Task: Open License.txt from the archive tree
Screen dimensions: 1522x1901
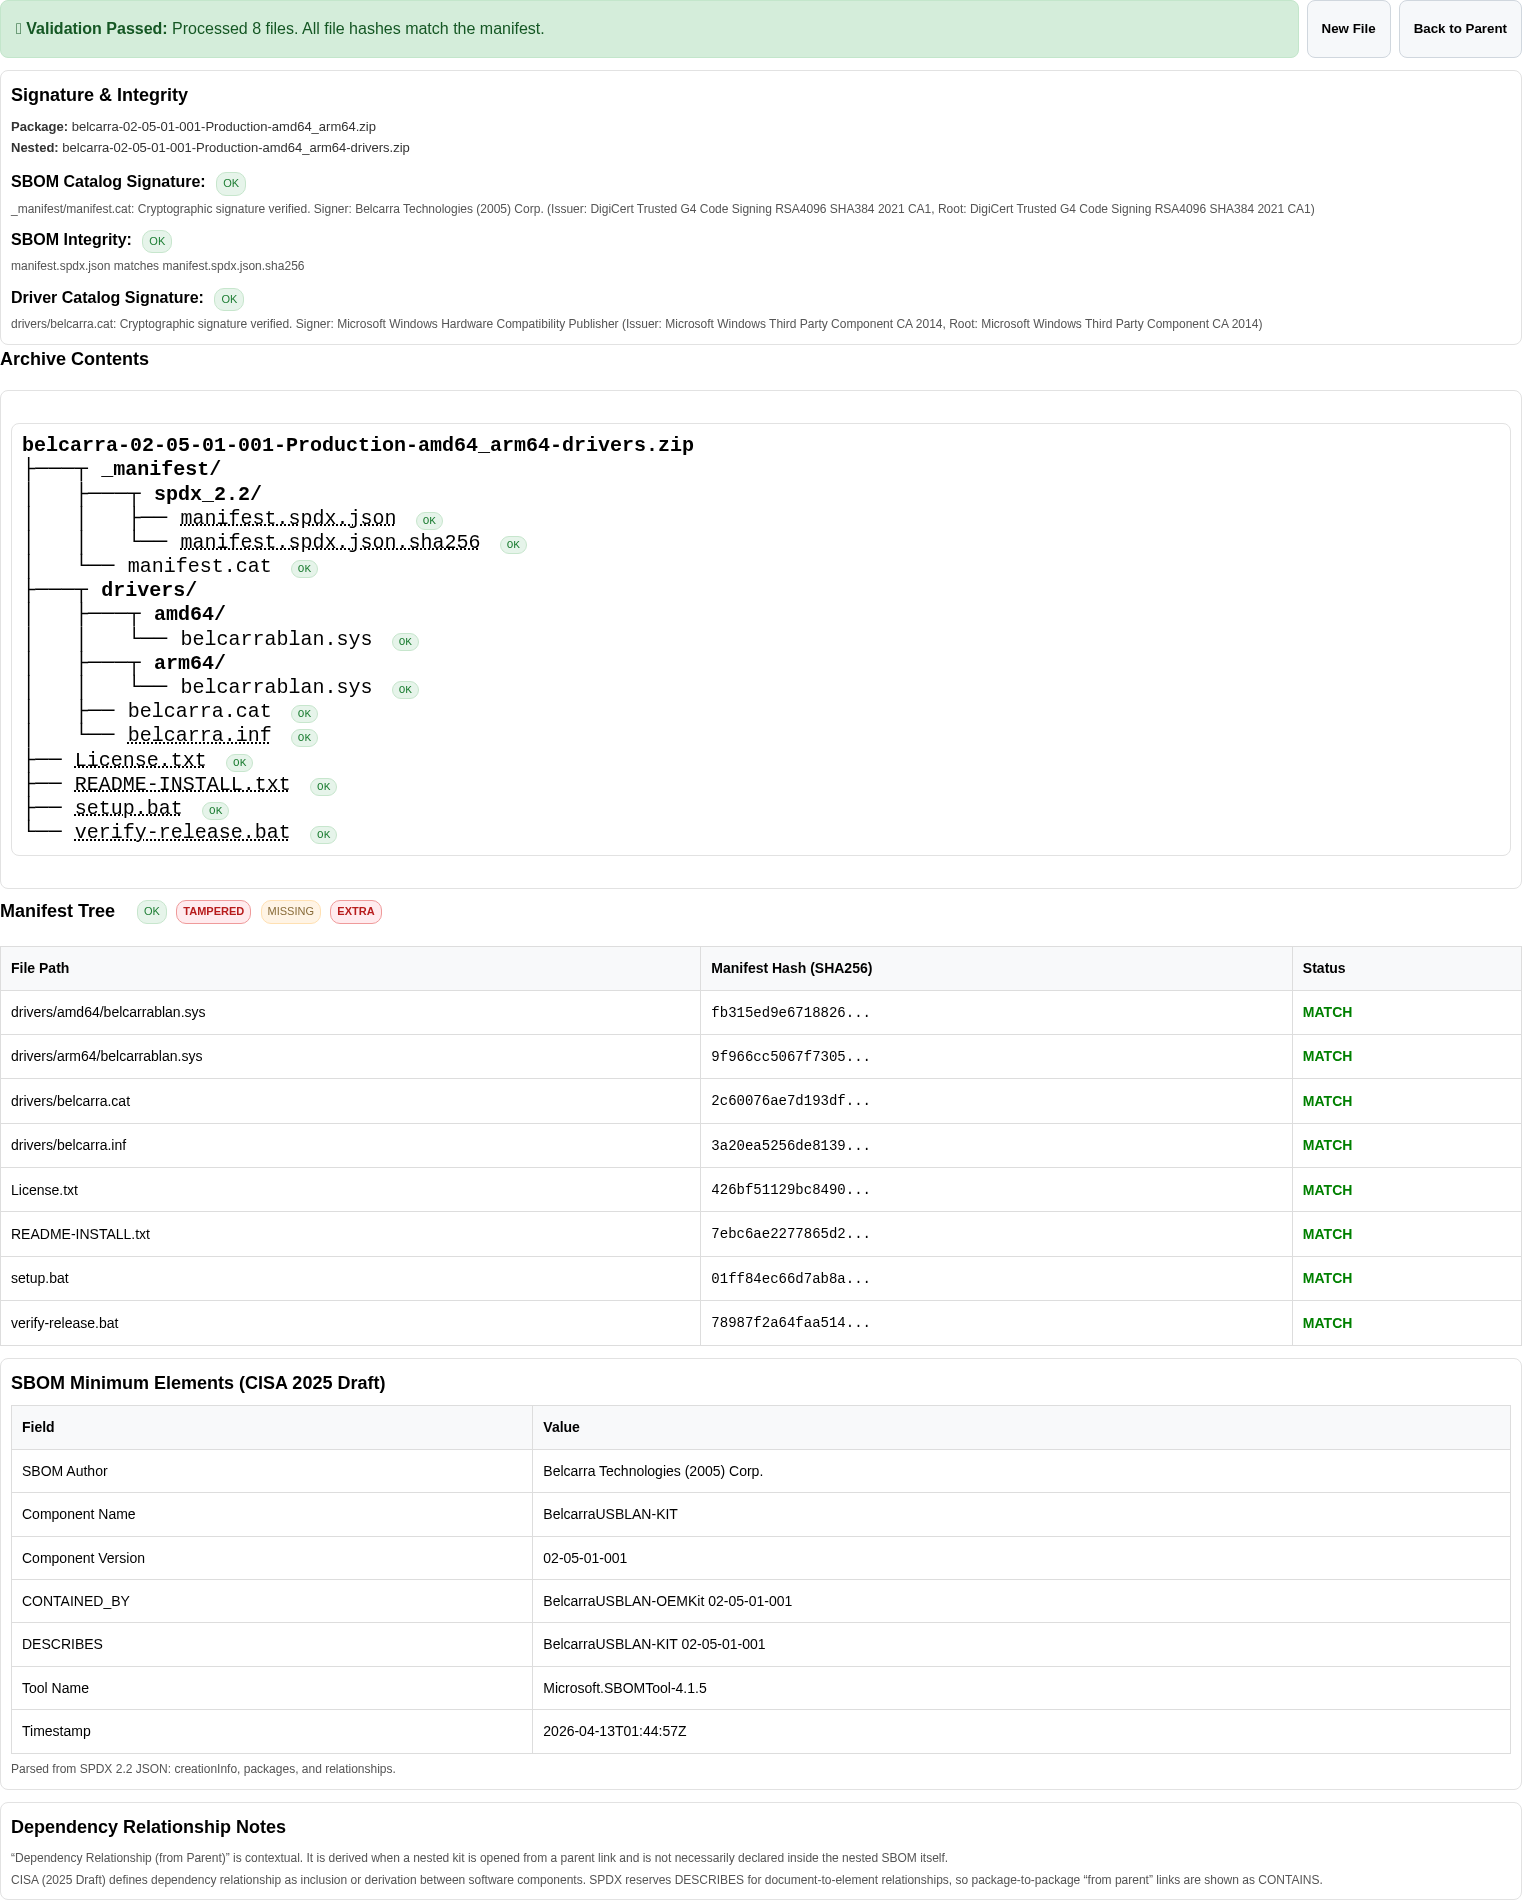Action: coord(140,760)
